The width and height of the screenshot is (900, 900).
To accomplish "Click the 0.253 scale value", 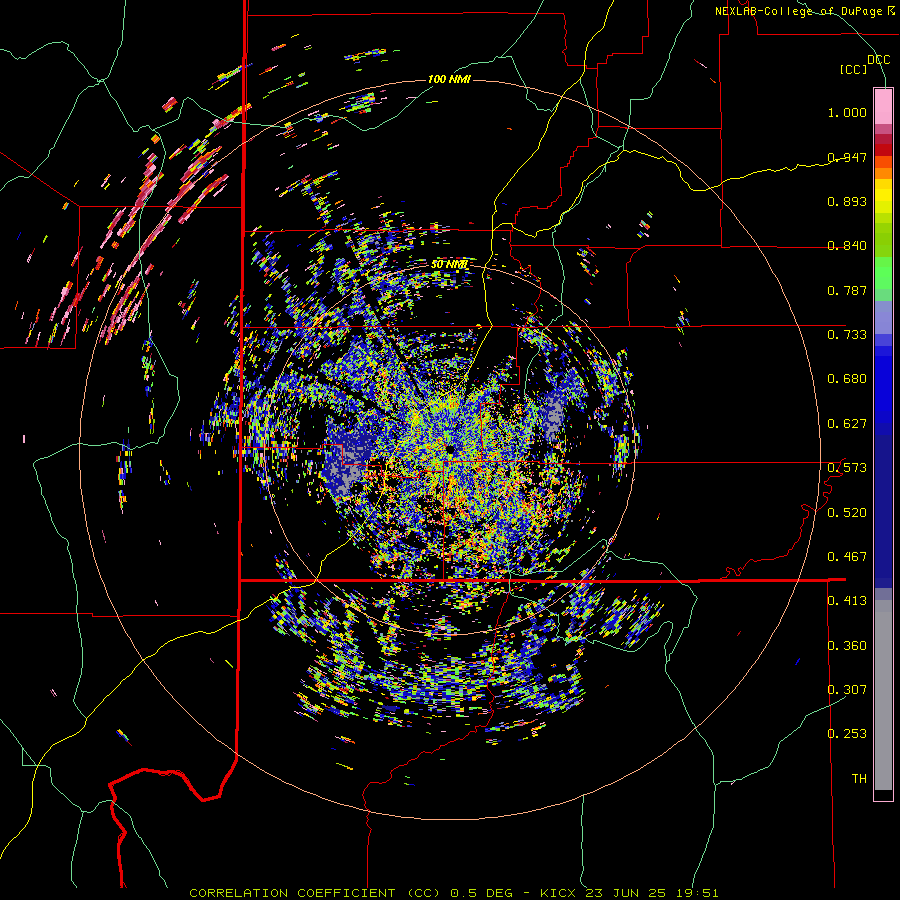I will [x=847, y=734].
